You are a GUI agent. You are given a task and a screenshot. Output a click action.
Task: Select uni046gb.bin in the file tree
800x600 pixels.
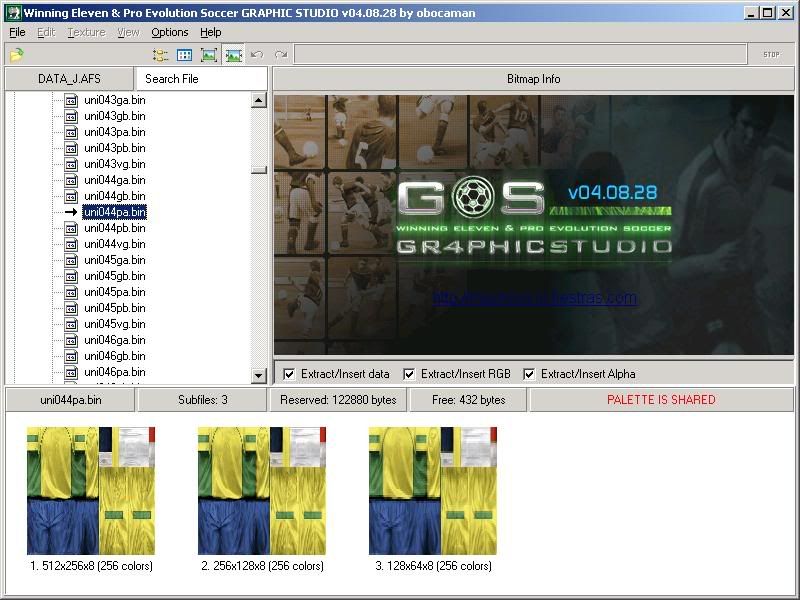(x=115, y=356)
